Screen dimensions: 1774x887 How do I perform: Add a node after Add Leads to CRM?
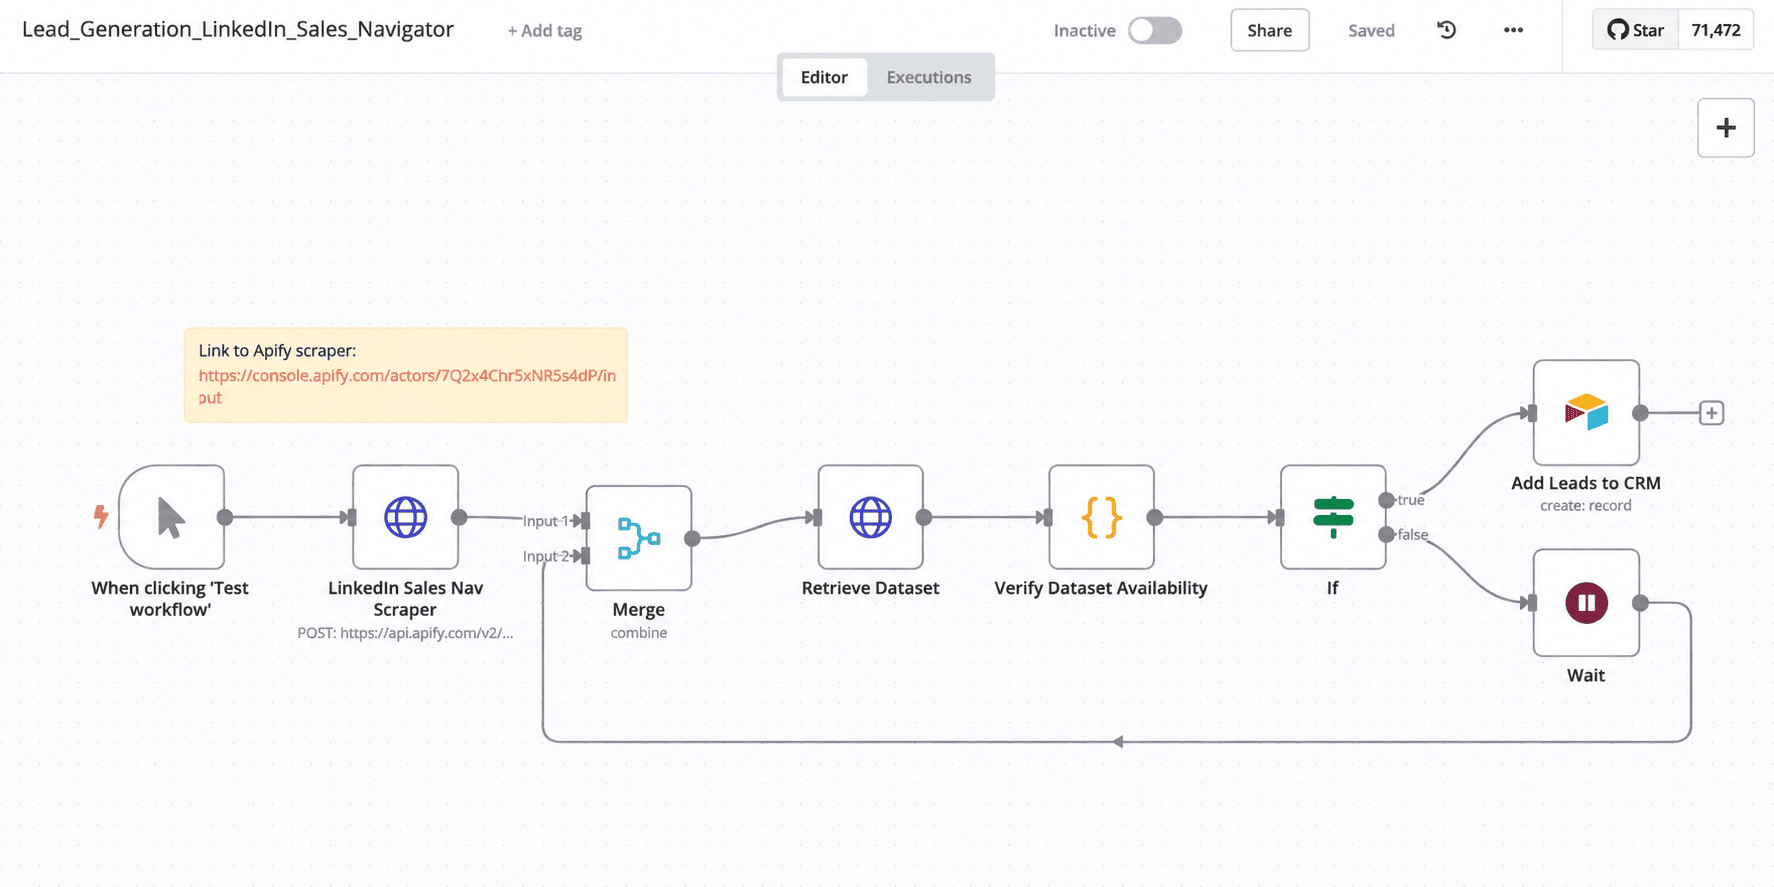coord(1711,413)
